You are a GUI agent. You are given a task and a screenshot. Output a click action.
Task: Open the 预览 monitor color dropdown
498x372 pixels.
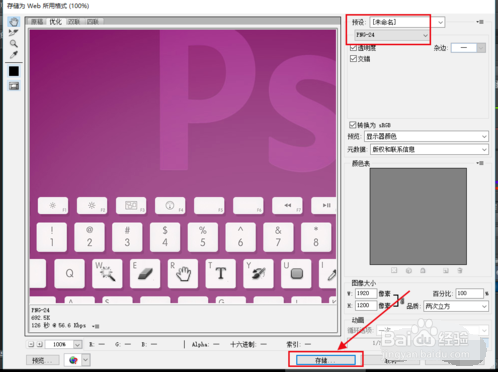click(426, 136)
